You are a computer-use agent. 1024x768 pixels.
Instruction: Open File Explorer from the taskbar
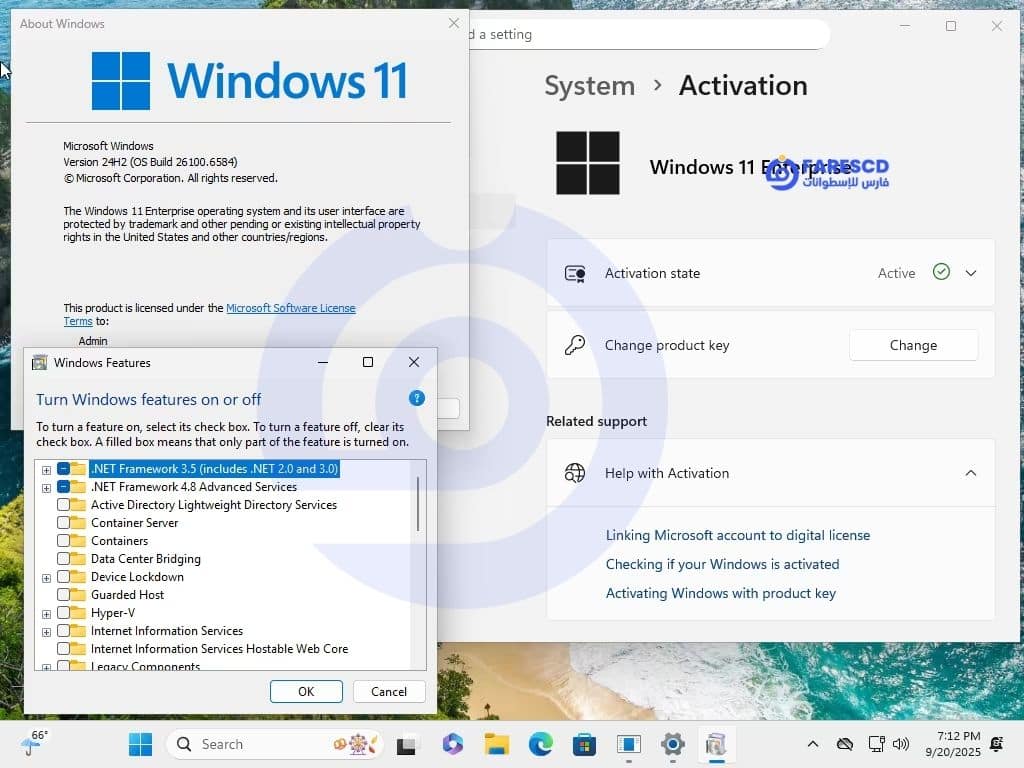(x=497, y=744)
